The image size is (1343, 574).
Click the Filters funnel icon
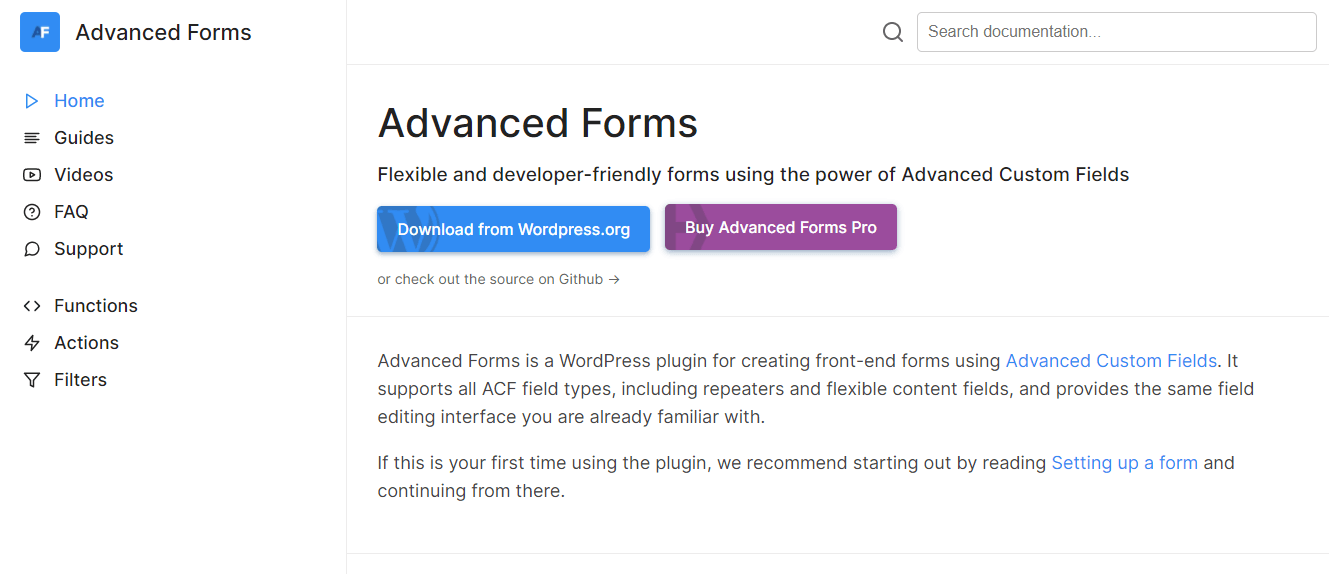[32, 380]
